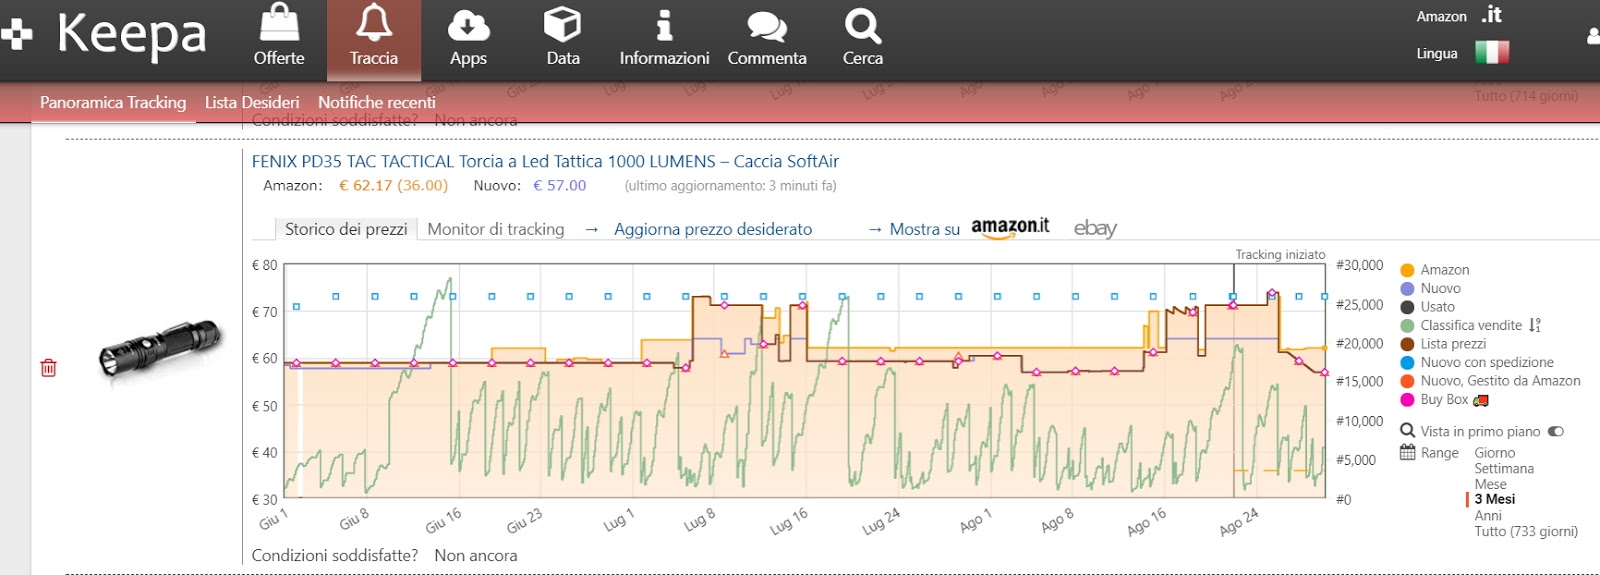
Task: Click the Range calendar icon
Action: (1407, 452)
